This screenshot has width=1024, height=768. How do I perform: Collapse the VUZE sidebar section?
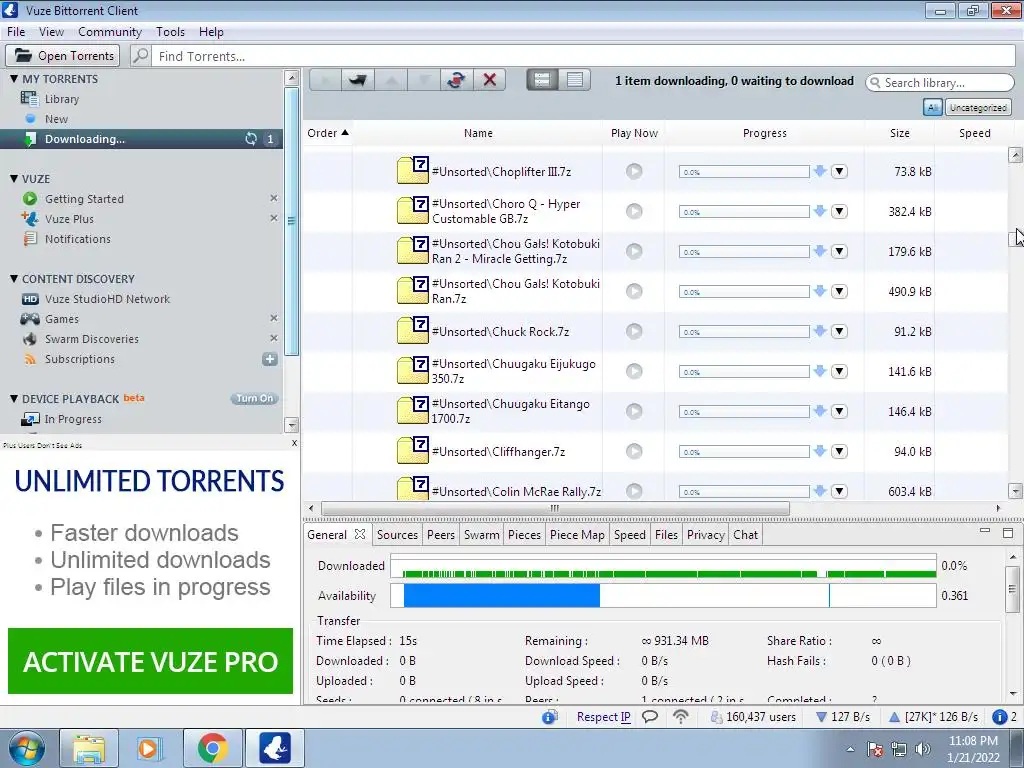point(14,178)
